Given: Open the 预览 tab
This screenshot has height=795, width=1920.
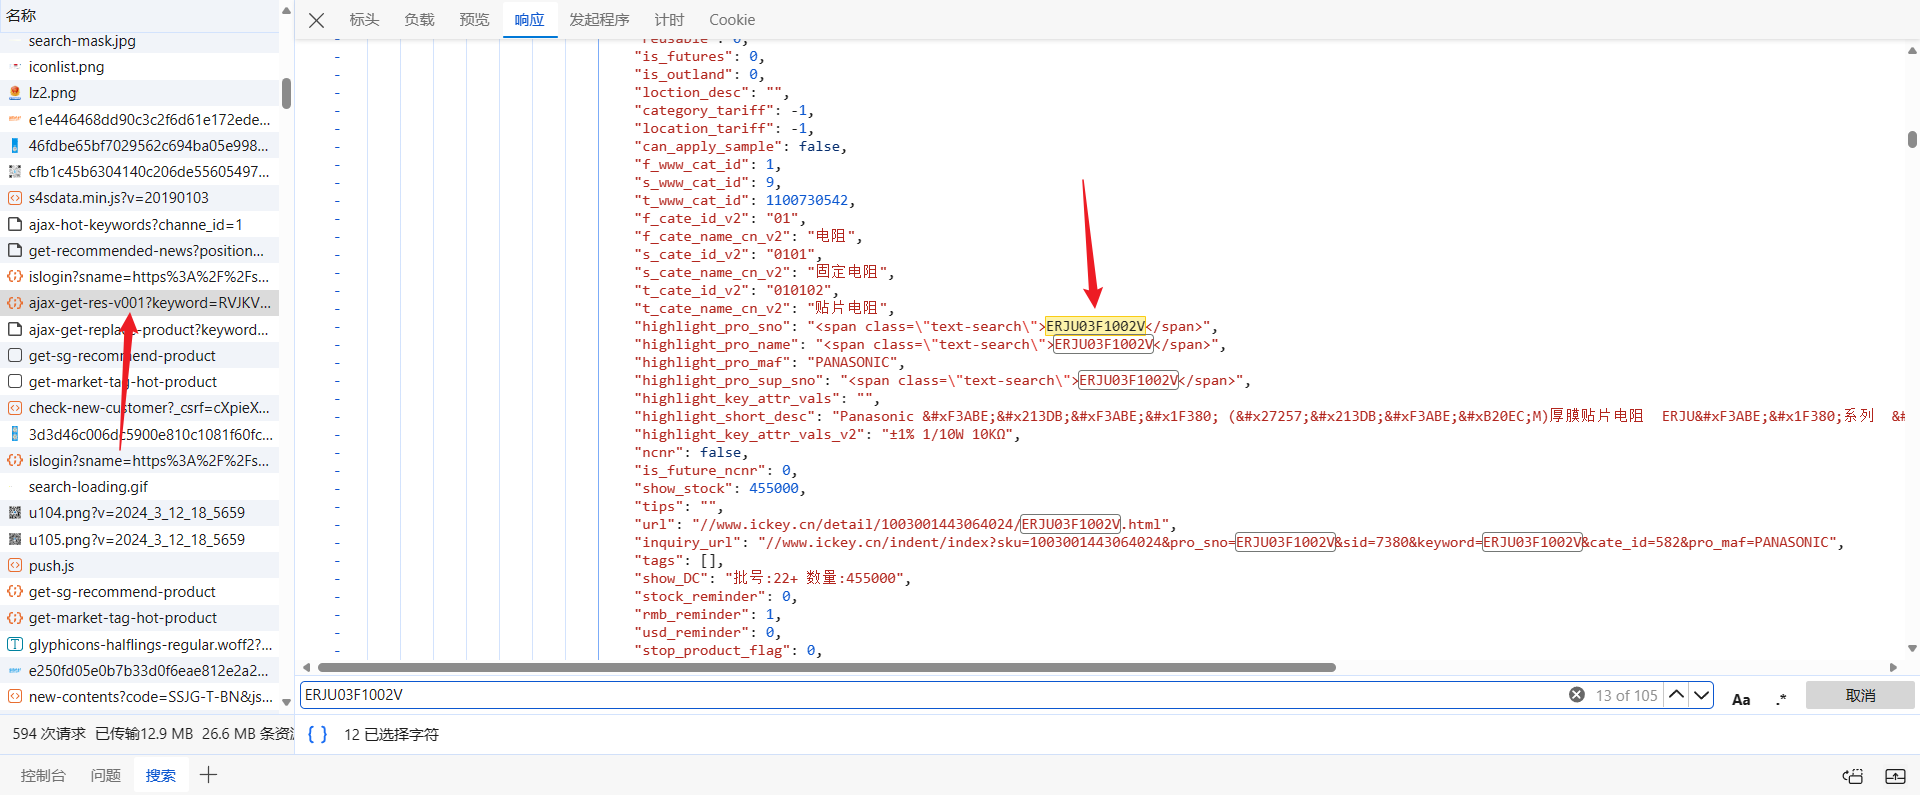Looking at the screenshot, I should (x=474, y=20).
